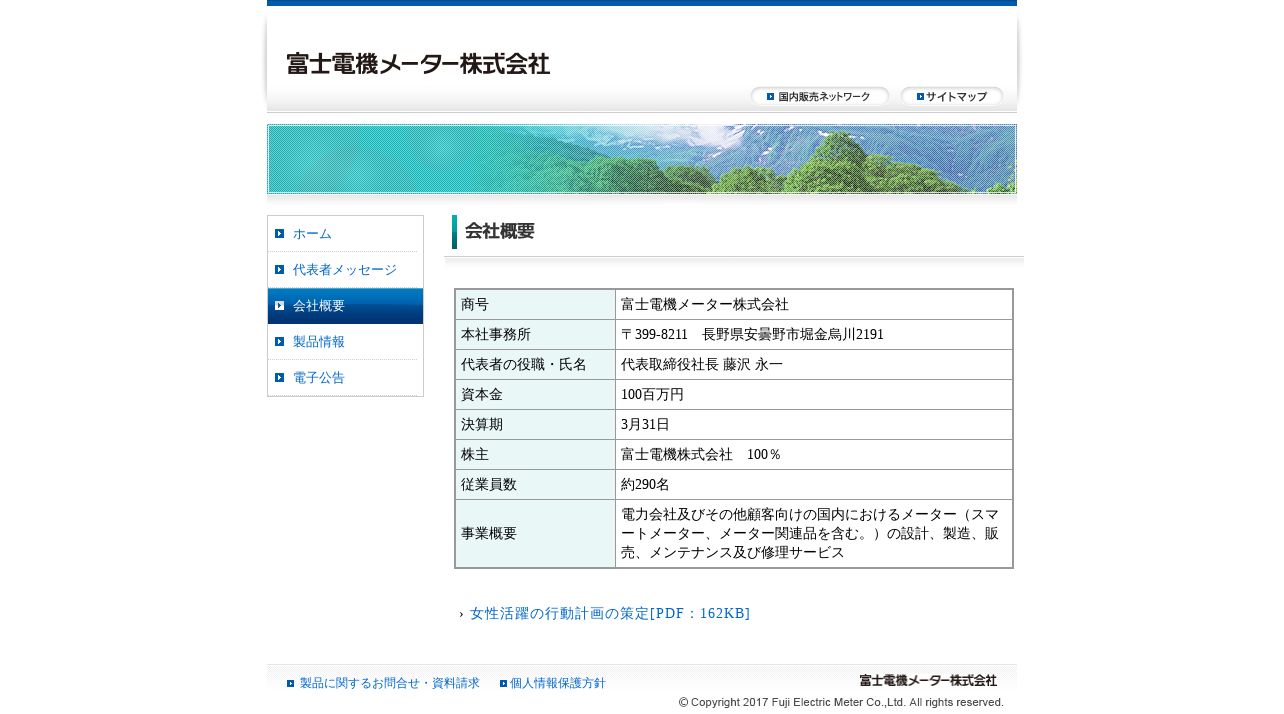Open 個人情報保護方針 footer link

tap(558, 683)
